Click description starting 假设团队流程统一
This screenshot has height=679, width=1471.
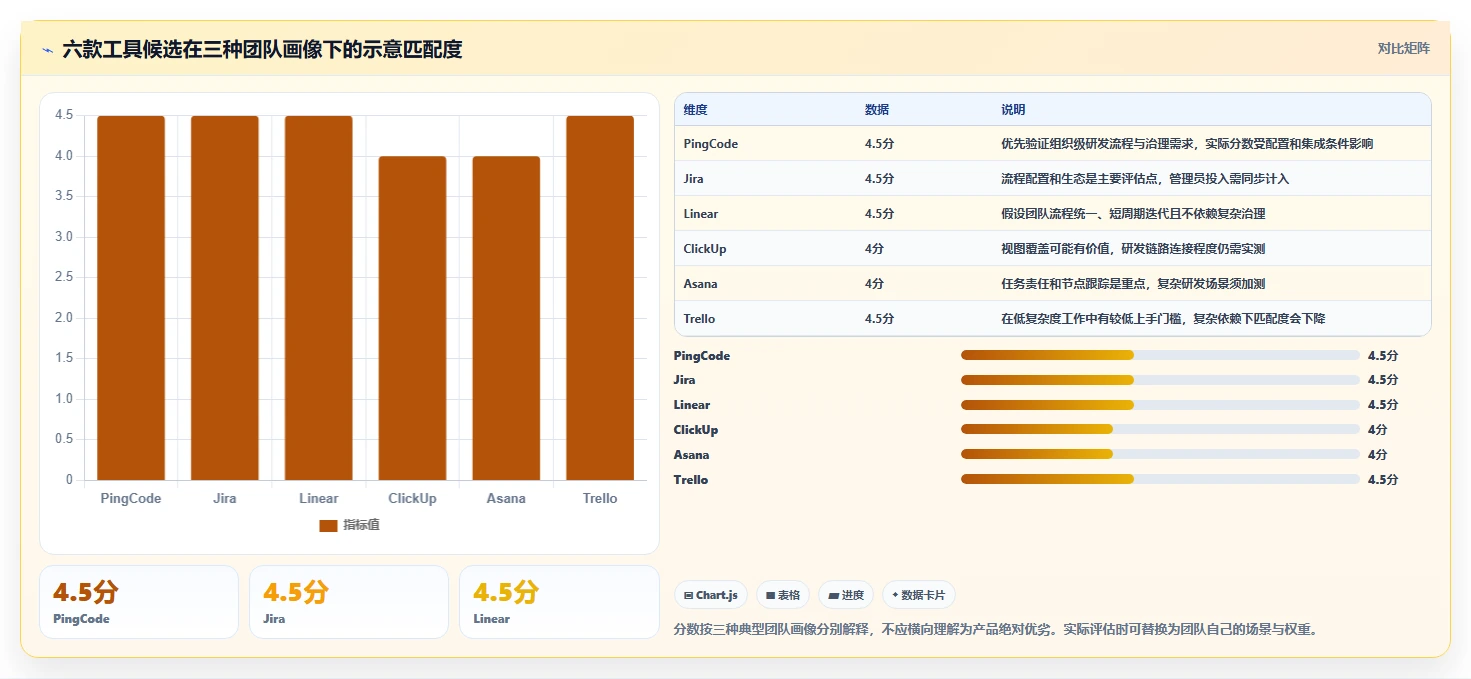click(x=1135, y=214)
